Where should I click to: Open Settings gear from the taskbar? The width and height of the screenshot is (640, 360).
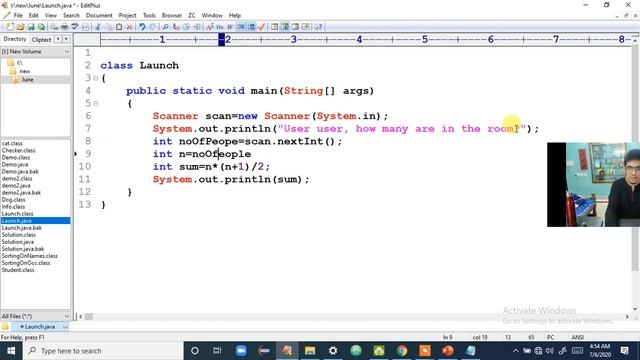333,351
